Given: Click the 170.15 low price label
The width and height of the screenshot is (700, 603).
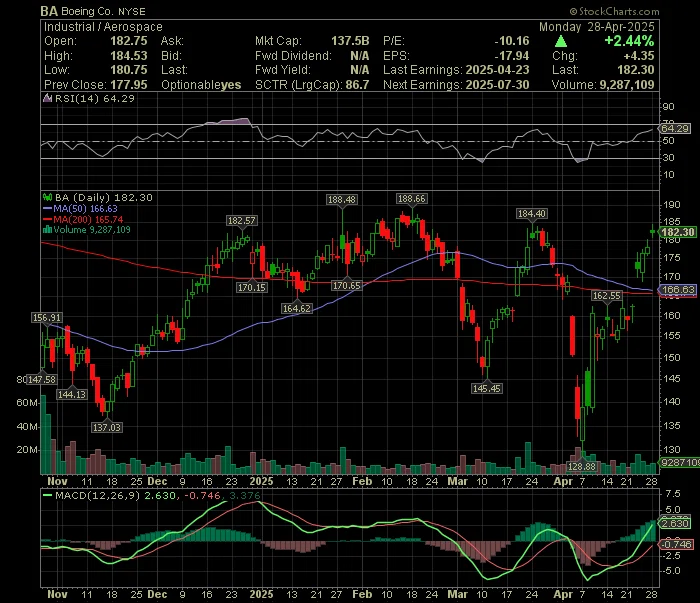Looking at the screenshot, I should [252, 287].
